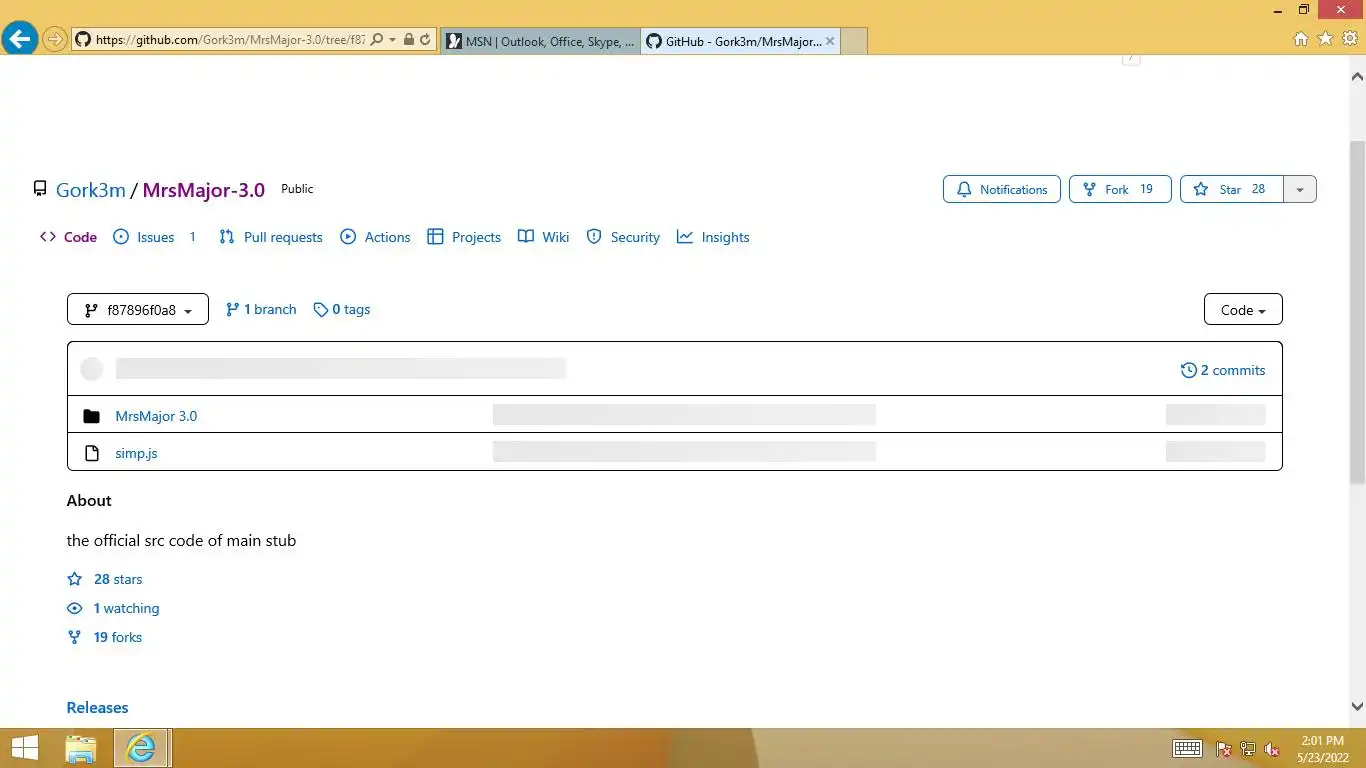
Task: Close the GitHub browser tab
Action: [x=830, y=41]
